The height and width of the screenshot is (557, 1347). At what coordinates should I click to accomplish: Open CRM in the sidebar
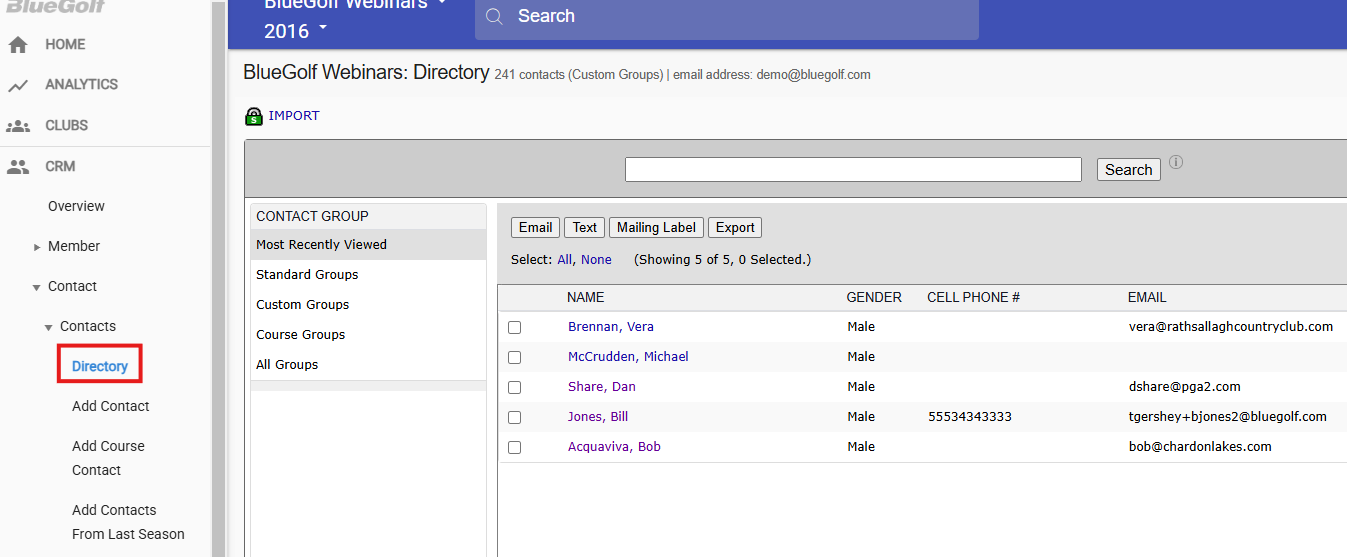[60, 167]
